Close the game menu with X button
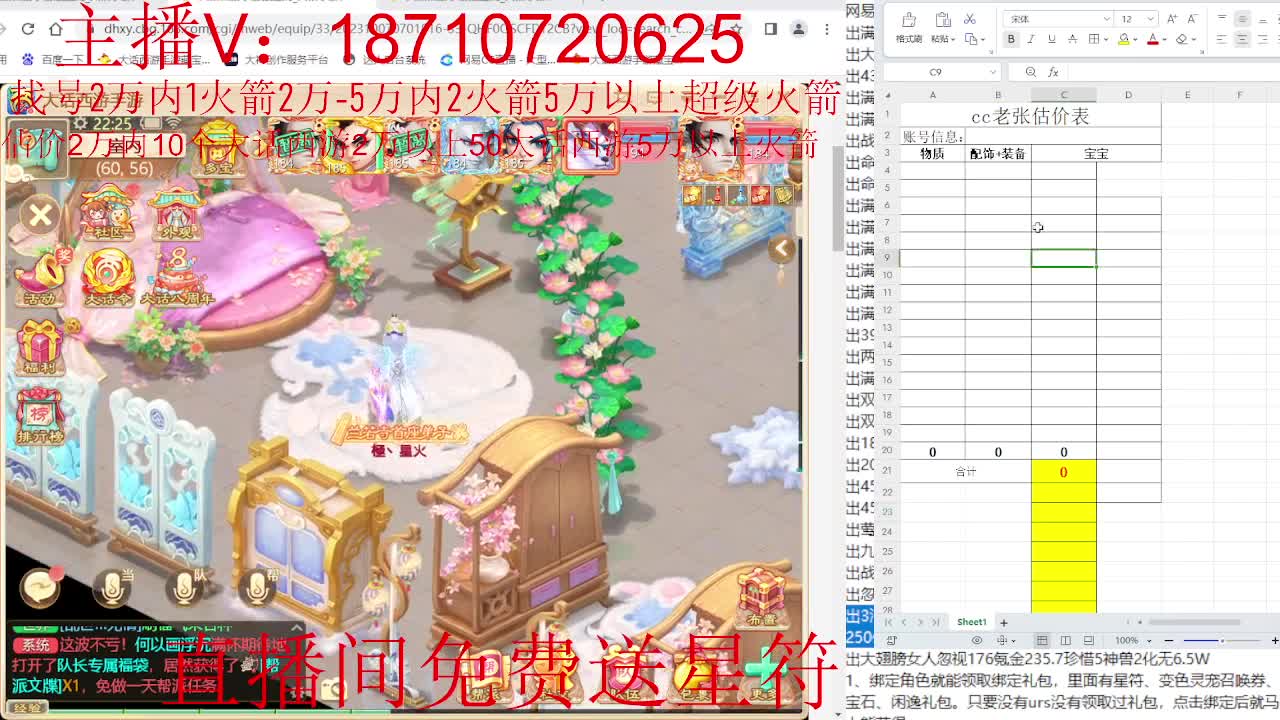Screen dimensions: 1280x720 pyautogui.click(x=41, y=215)
